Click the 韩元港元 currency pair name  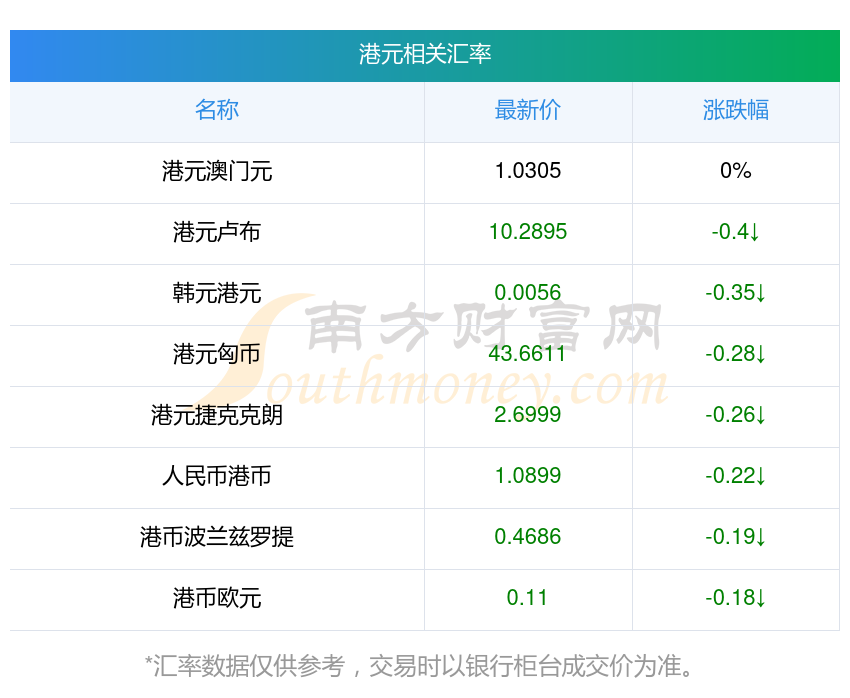pos(217,293)
